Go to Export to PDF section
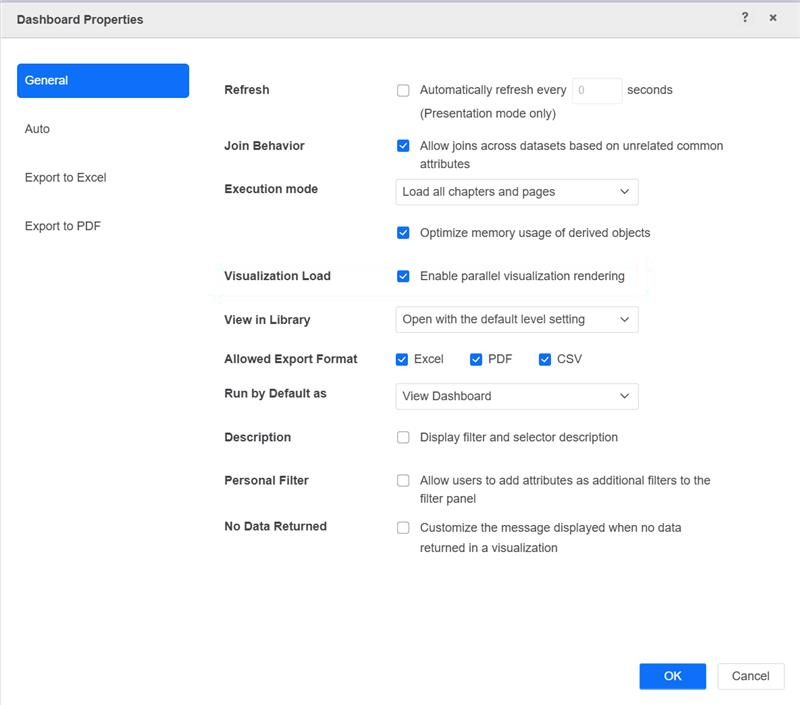Screen dimensions: 800x705 point(63,226)
